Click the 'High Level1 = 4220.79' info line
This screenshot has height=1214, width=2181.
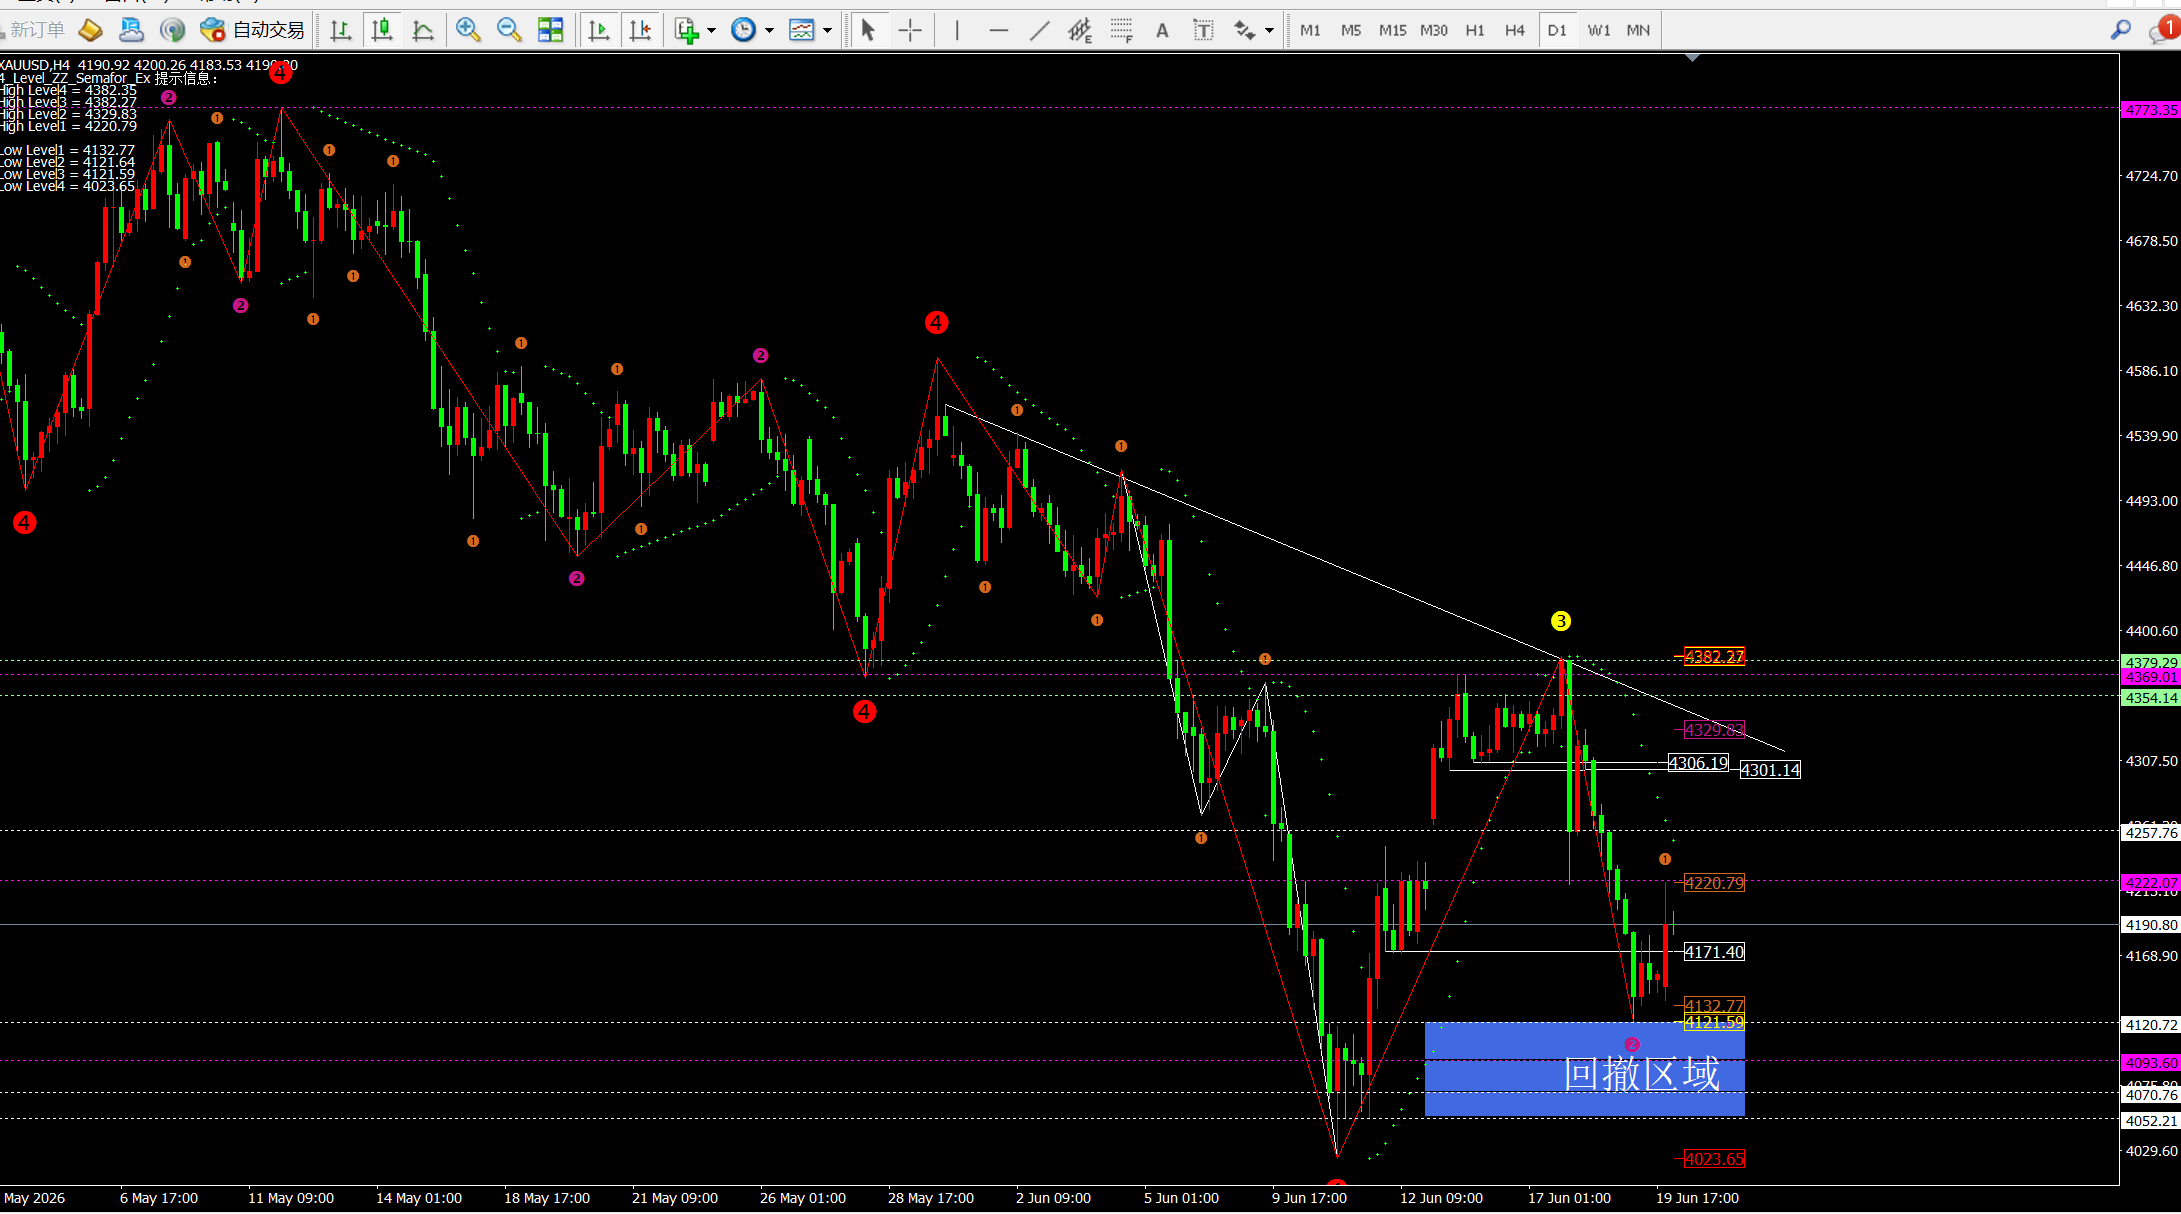tap(68, 126)
